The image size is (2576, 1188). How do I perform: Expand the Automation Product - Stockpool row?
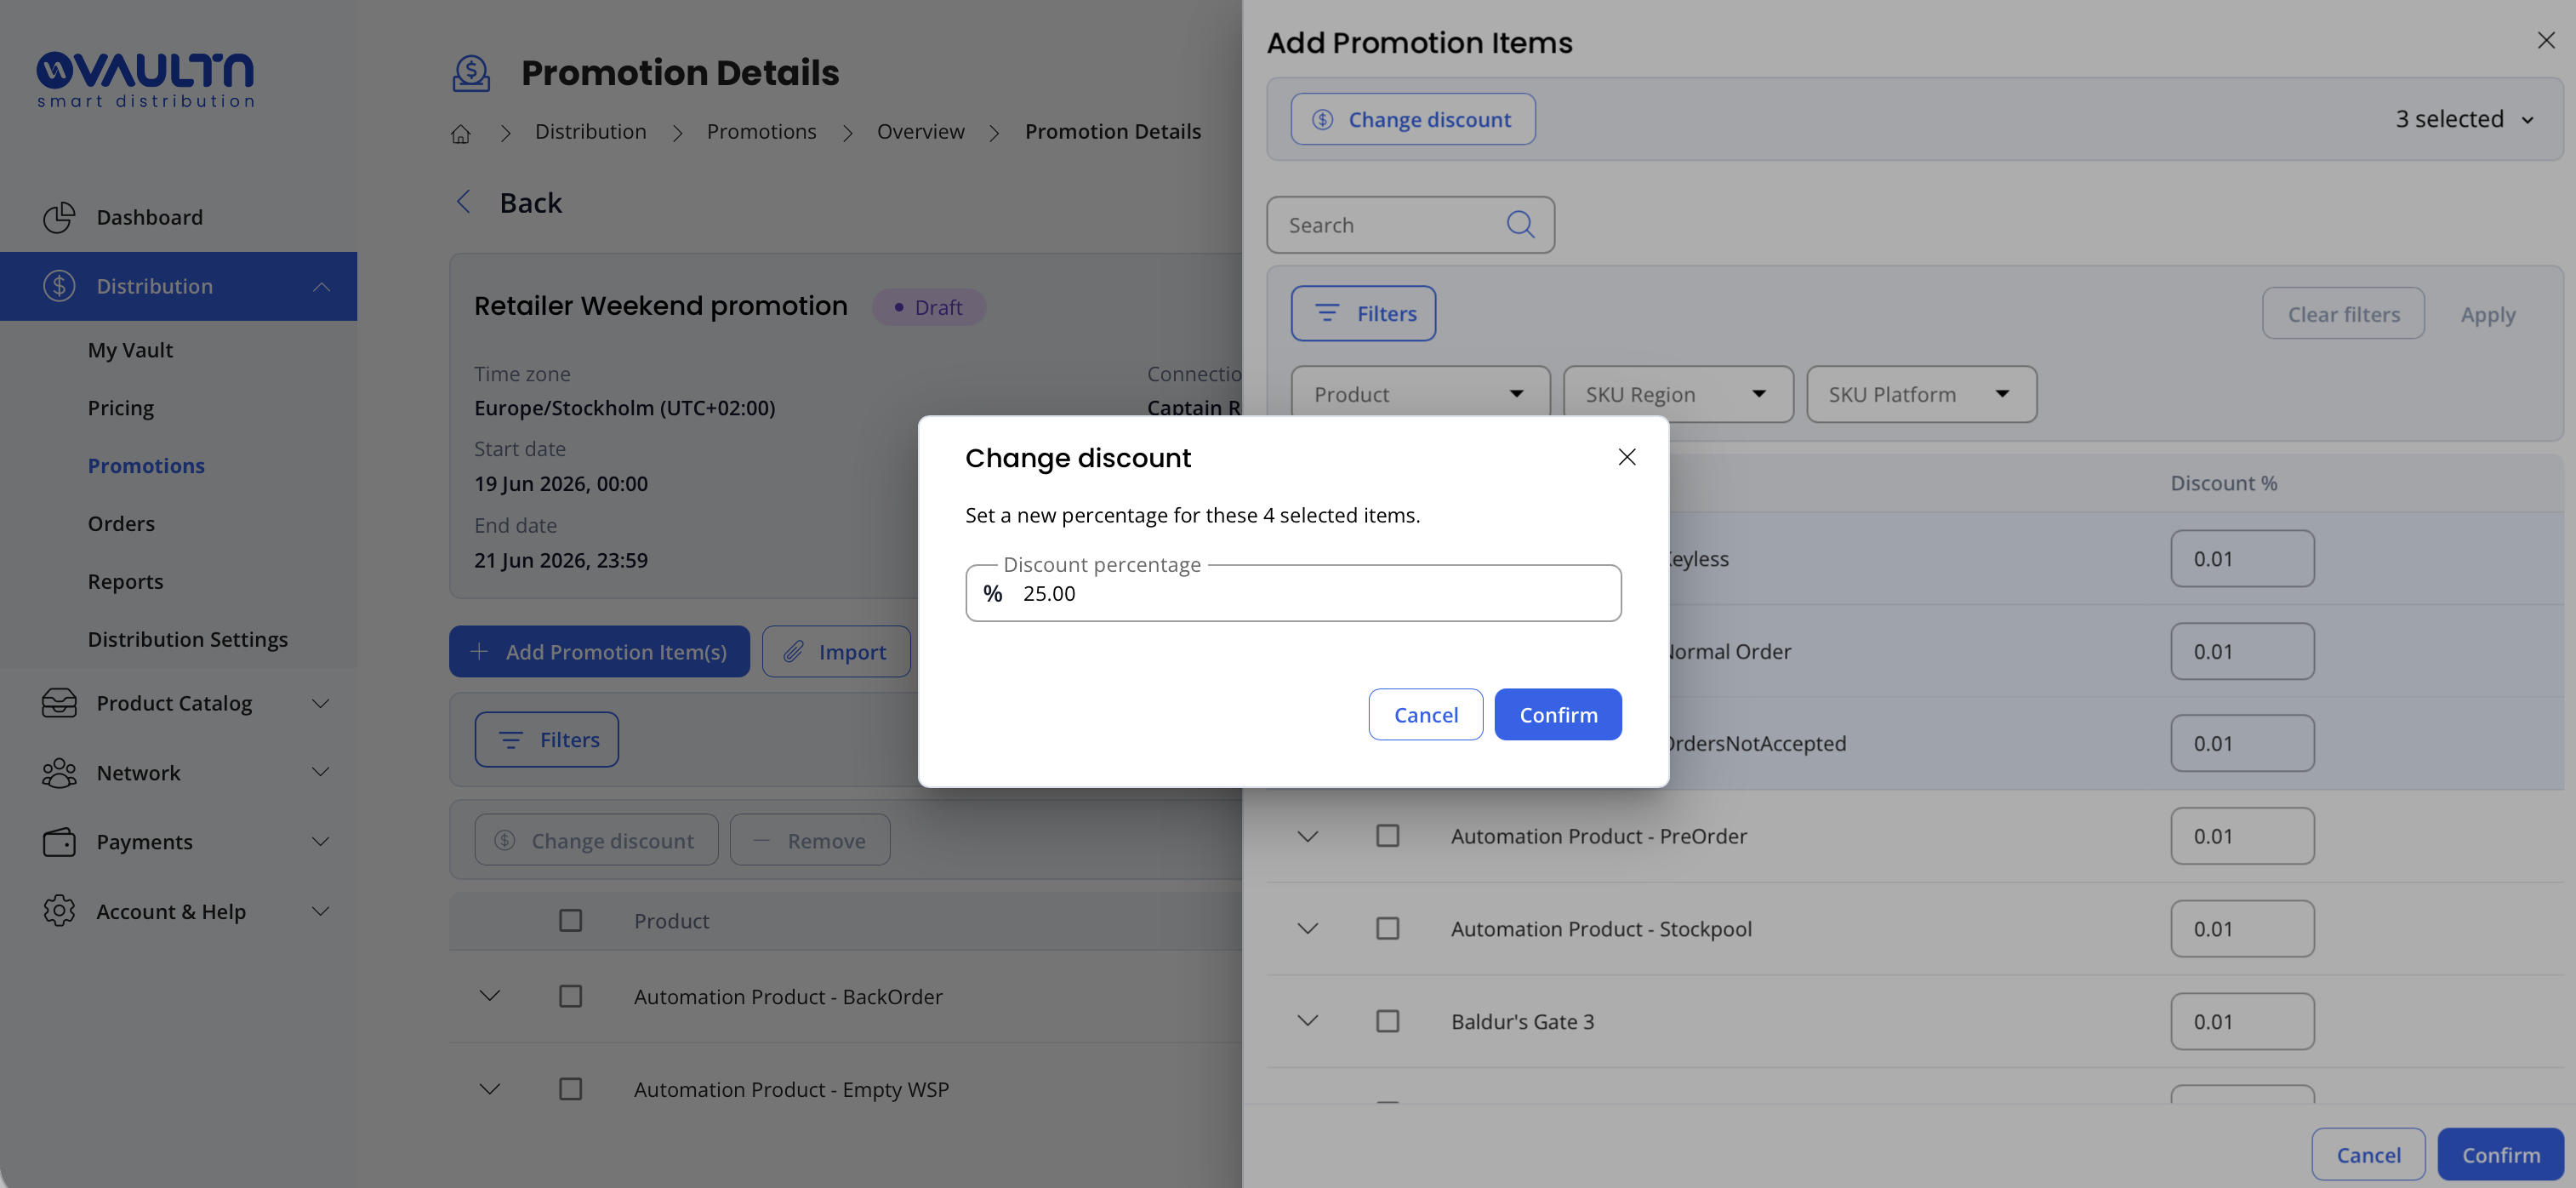tap(1307, 928)
